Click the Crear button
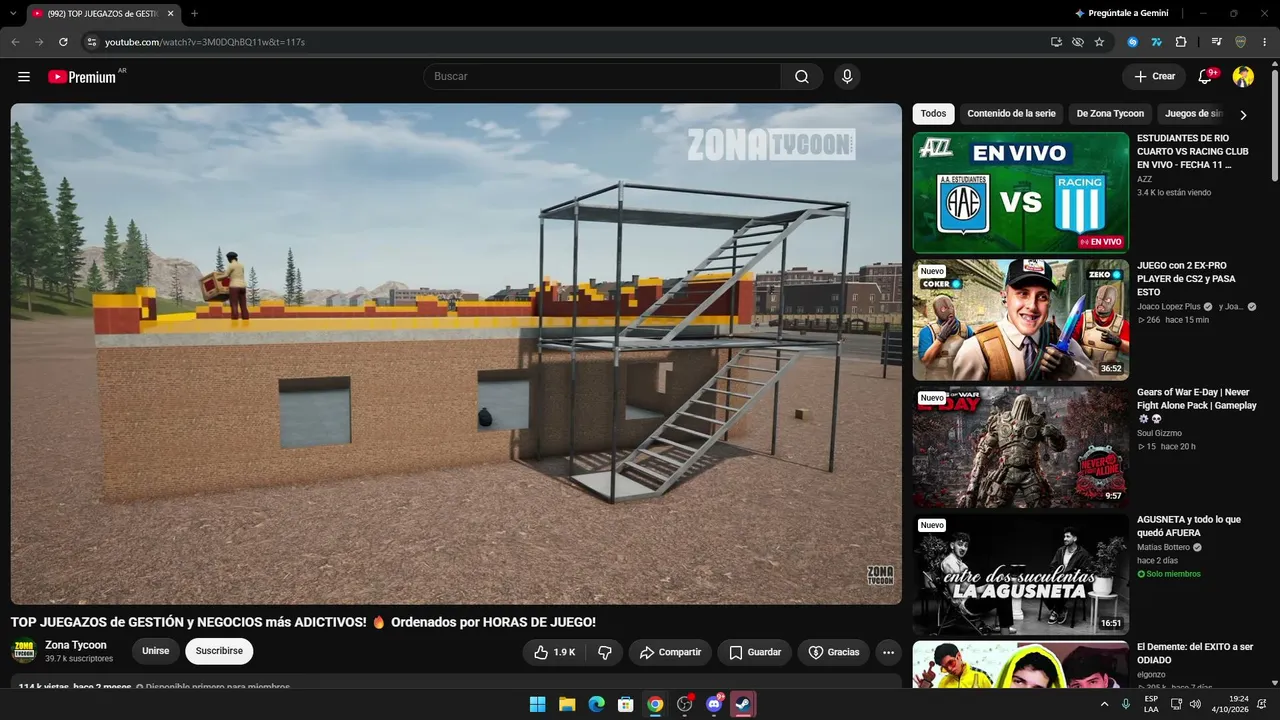 click(1154, 77)
